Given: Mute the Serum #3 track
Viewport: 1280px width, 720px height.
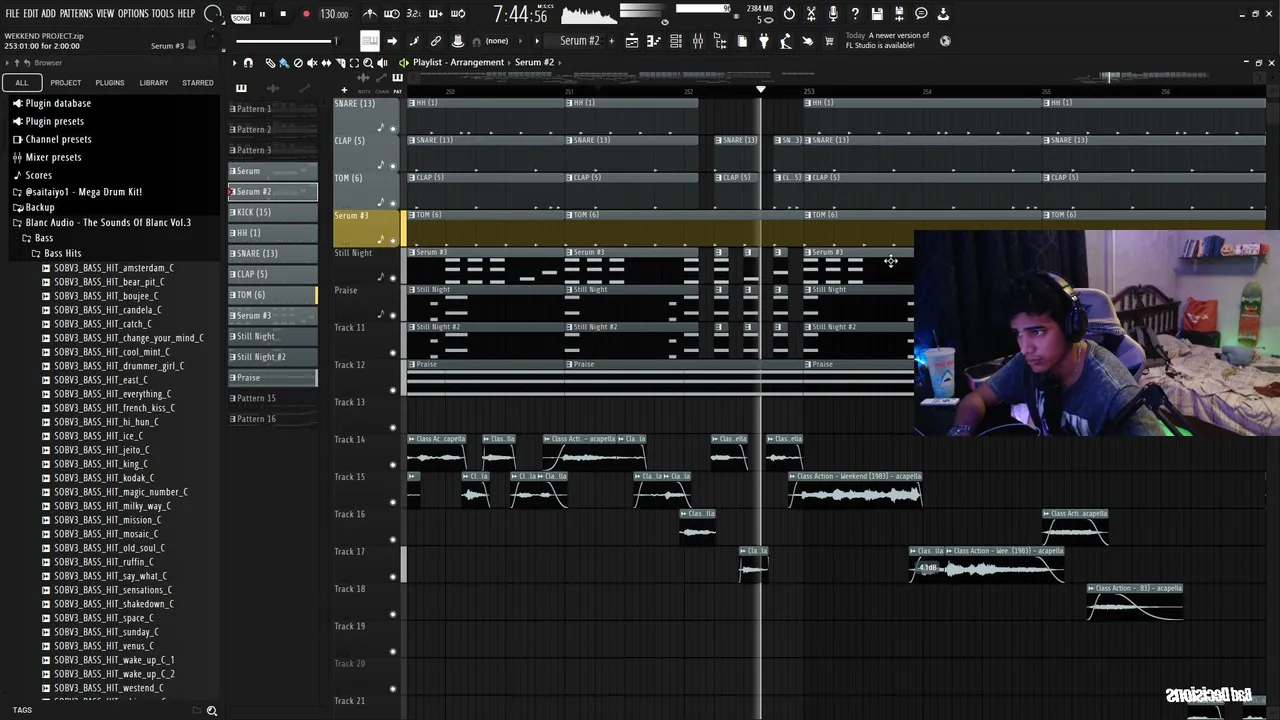Looking at the screenshot, I should [x=393, y=240].
